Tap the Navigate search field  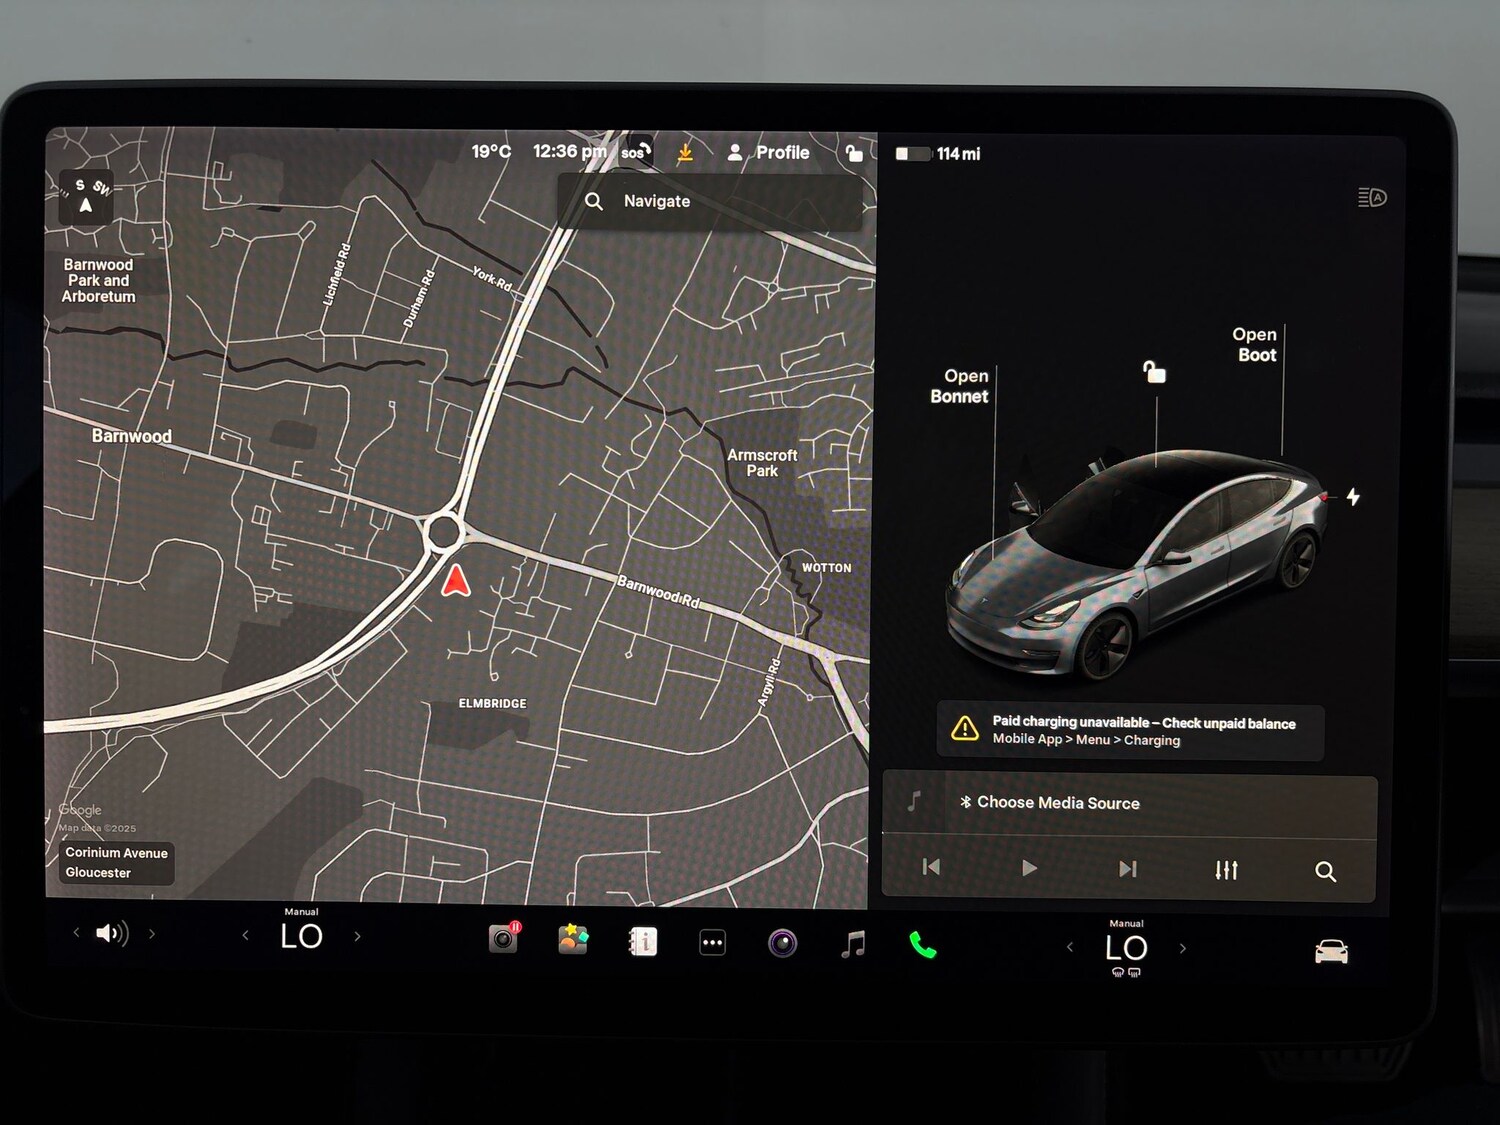click(x=711, y=201)
